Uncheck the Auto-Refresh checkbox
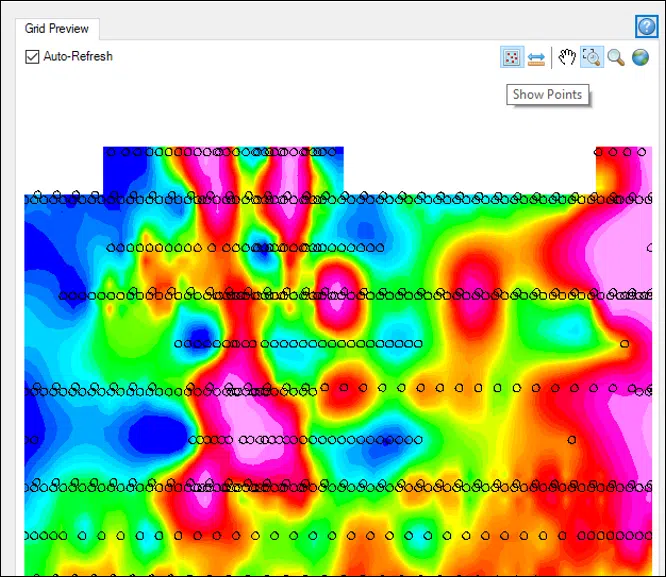The image size is (666, 577). click(x=32, y=57)
